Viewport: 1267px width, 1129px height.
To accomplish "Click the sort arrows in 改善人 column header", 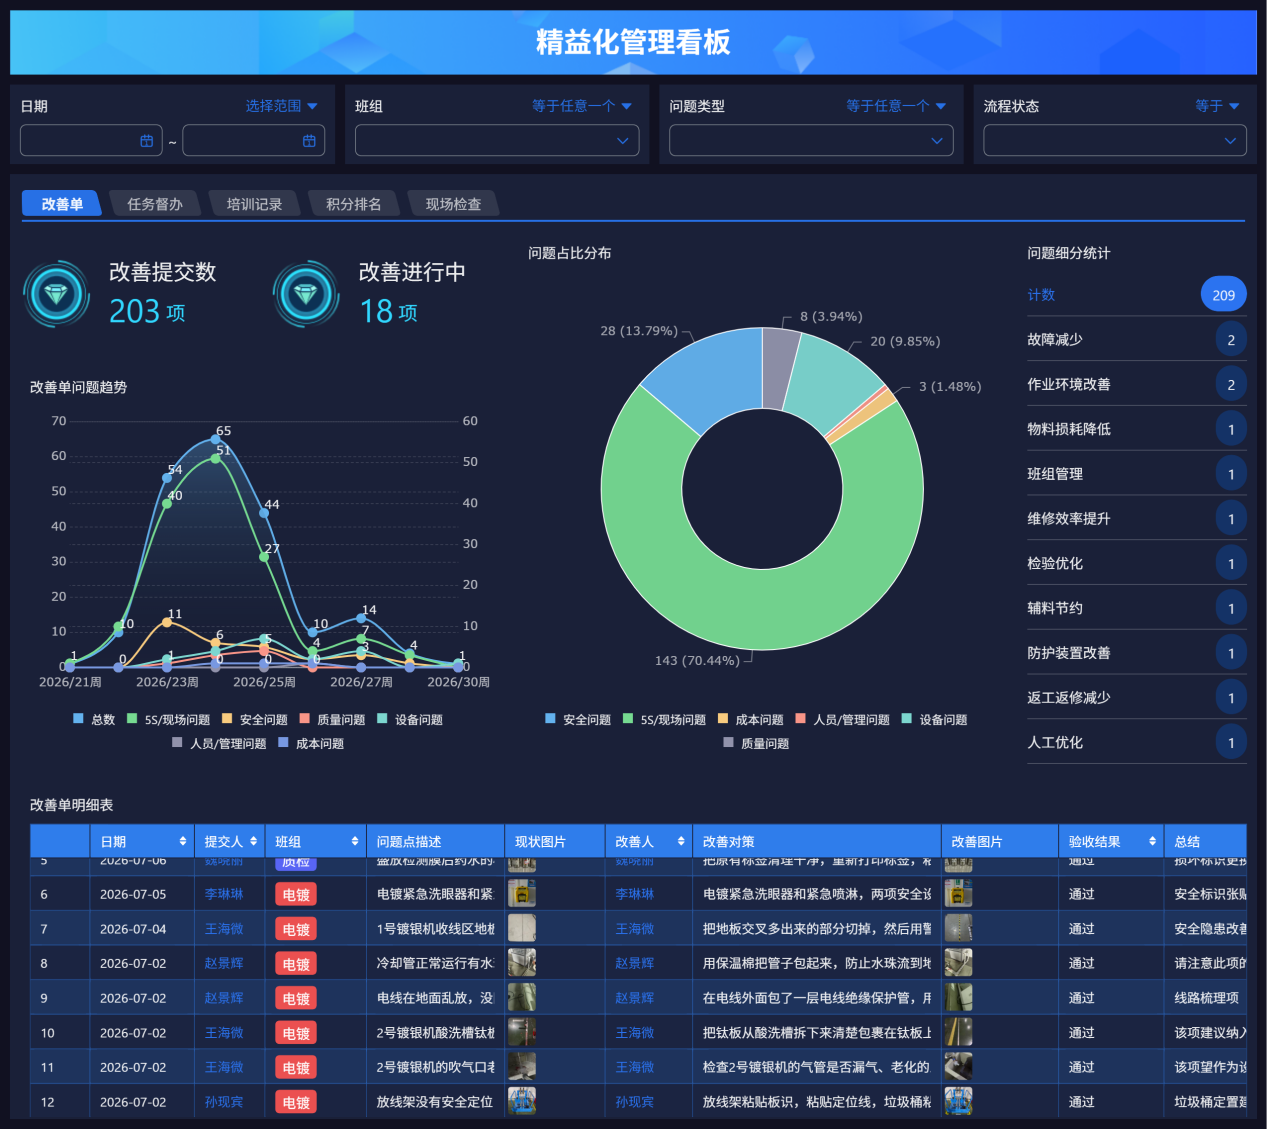I will tap(681, 841).
